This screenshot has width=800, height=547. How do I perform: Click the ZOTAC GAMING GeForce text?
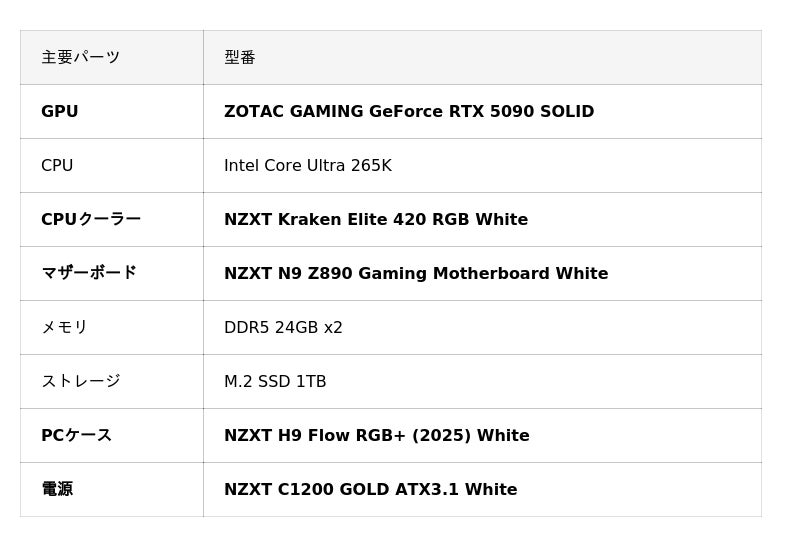pos(330,112)
